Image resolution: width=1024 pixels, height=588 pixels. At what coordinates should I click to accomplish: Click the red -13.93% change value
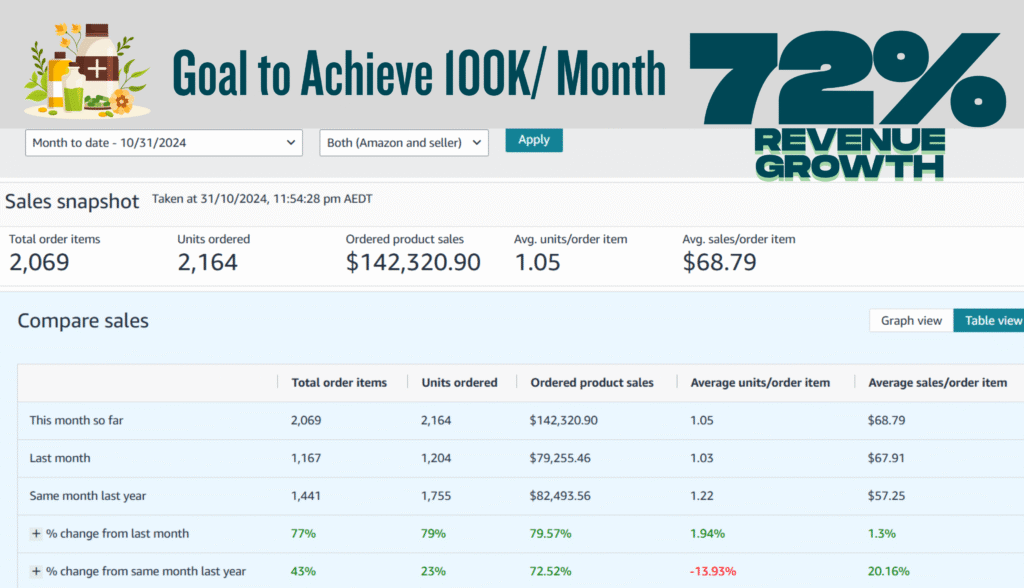coord(713,571)
